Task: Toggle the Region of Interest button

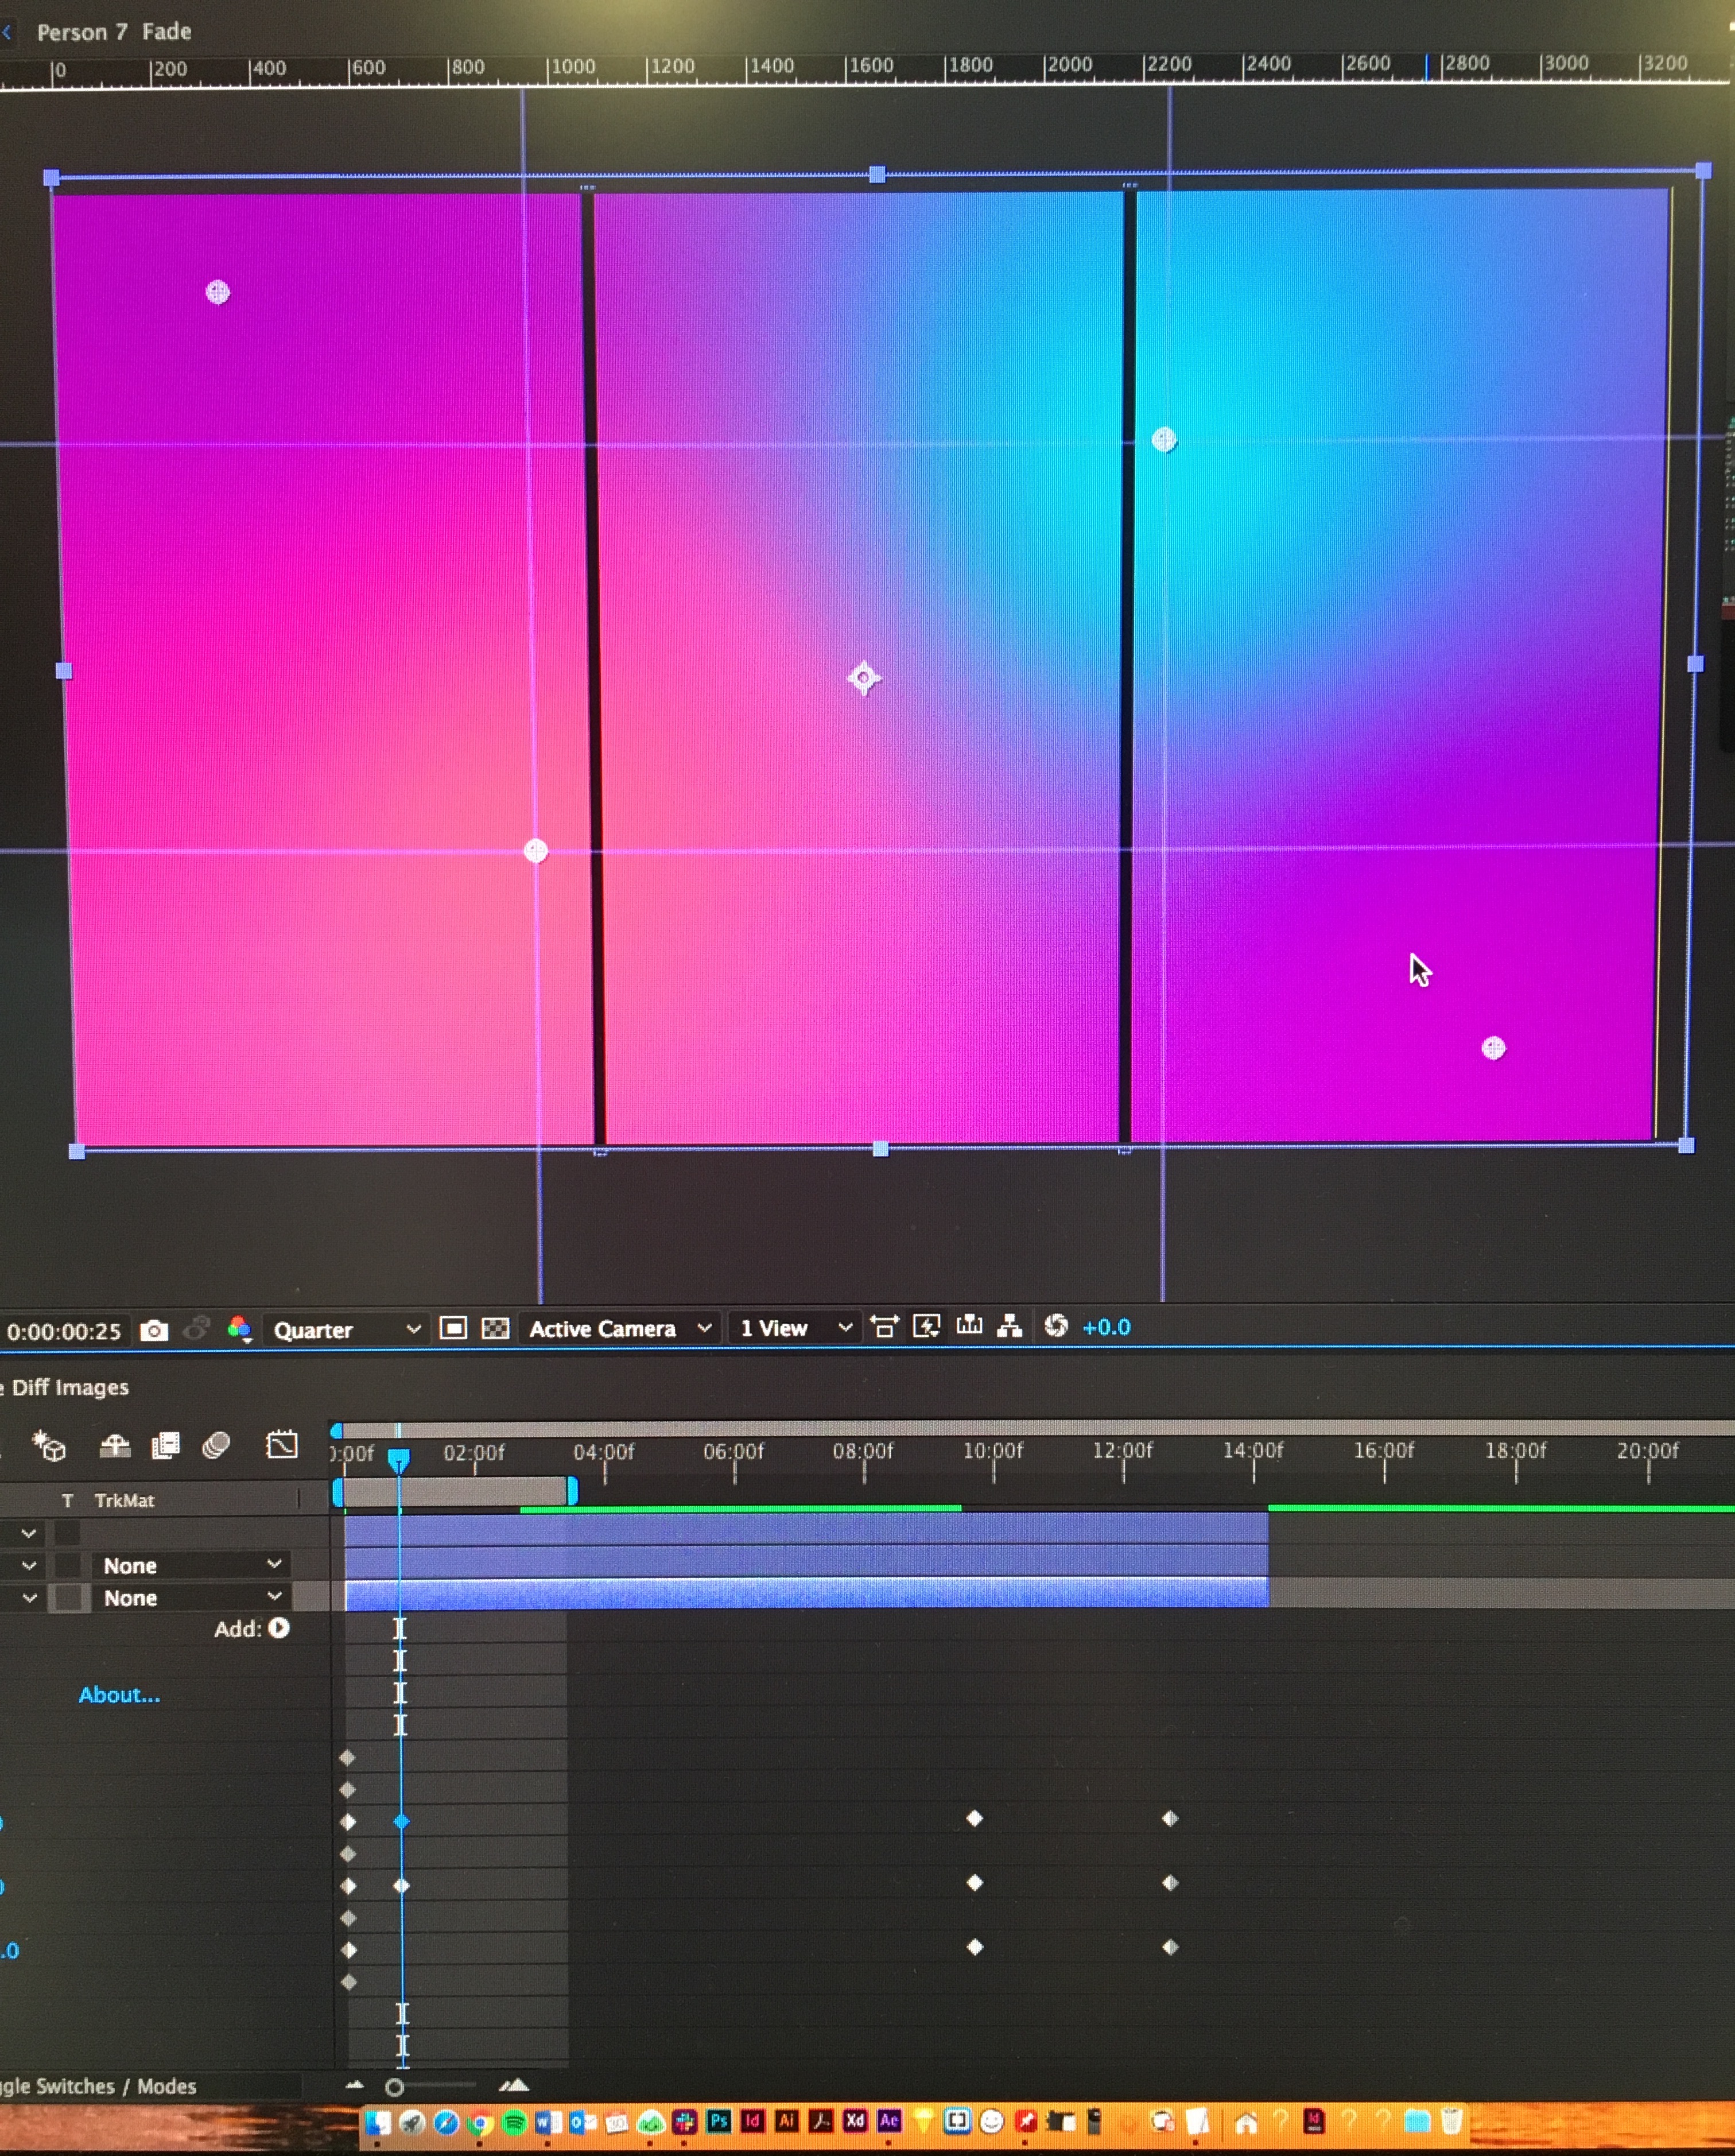Action: click(453, 1328)
